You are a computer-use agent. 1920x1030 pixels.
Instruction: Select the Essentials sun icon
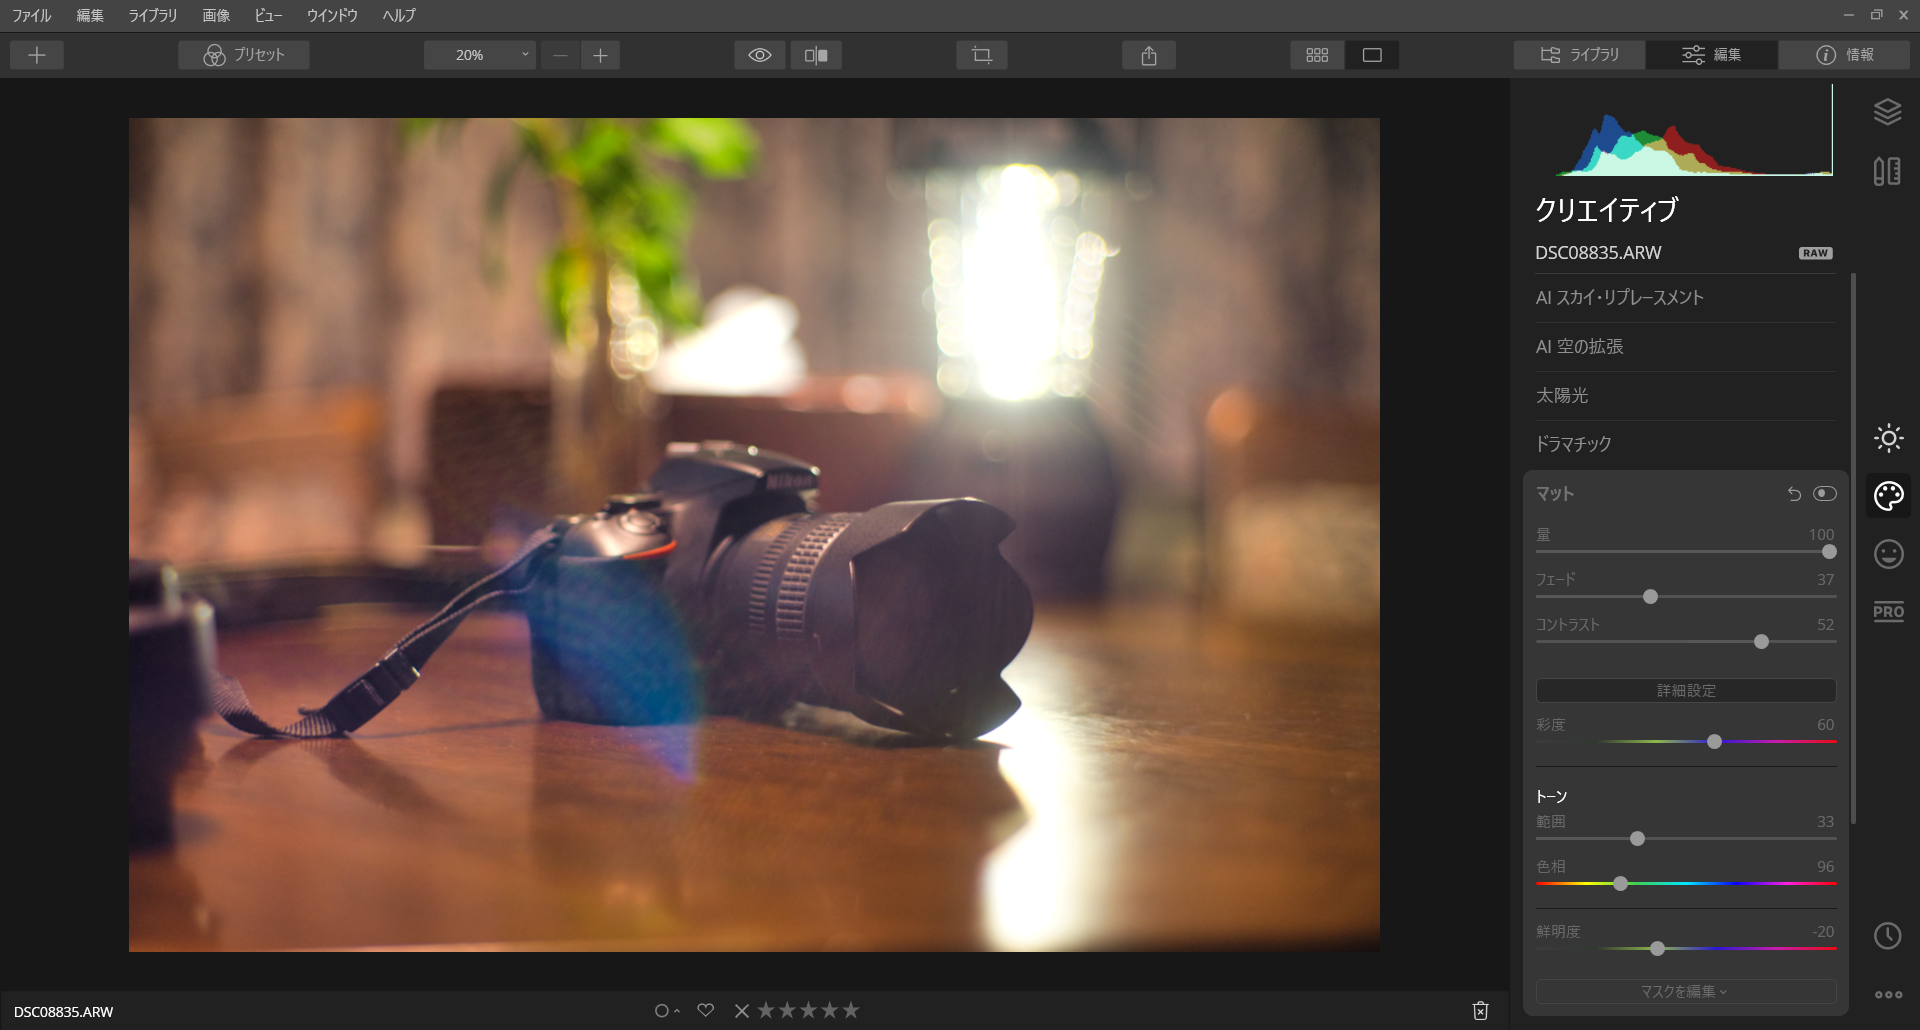pos(1888,438)
